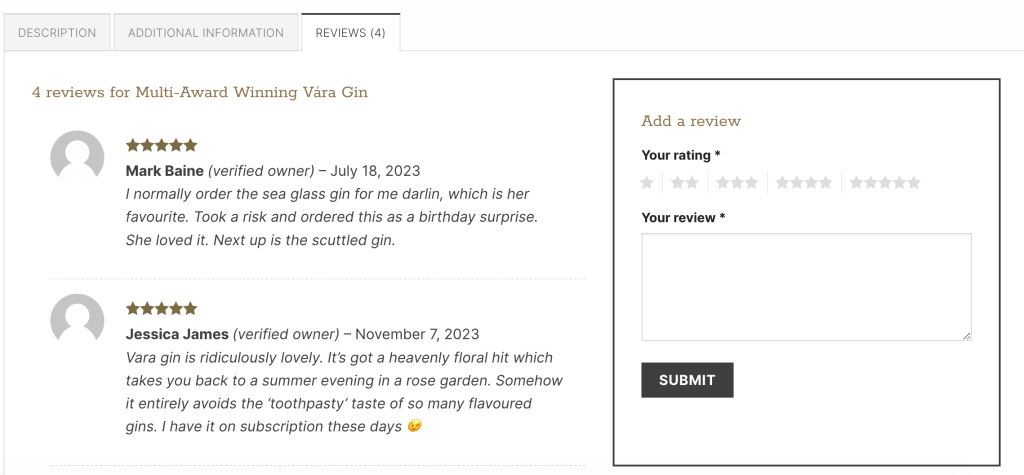Click Mark Baine's avatar image
The height and width of the screenshot is (475, 1024).
[77, 157]
